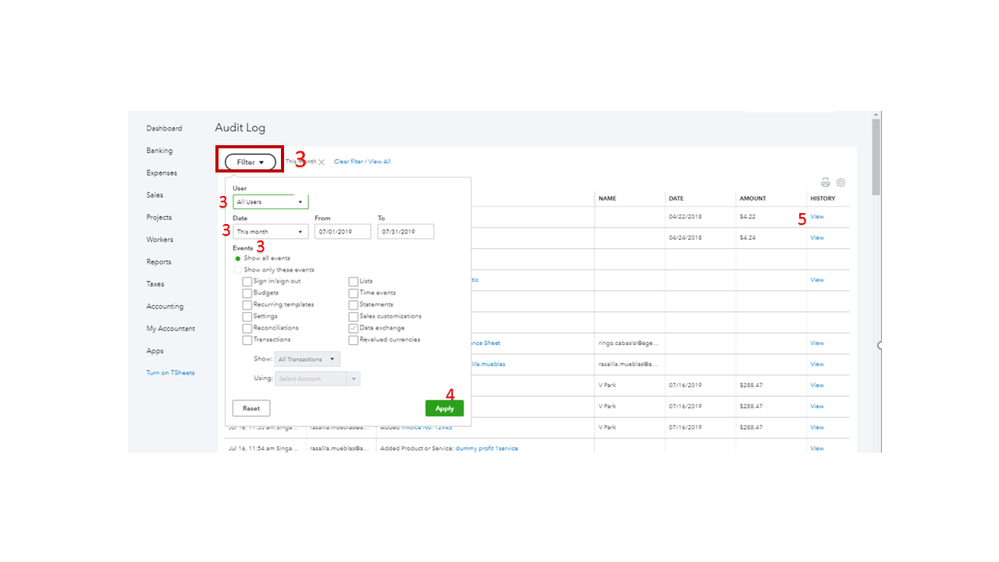Screen dimensions: 999x562
Task: Click the Reset button
Action: click(251, 408)
